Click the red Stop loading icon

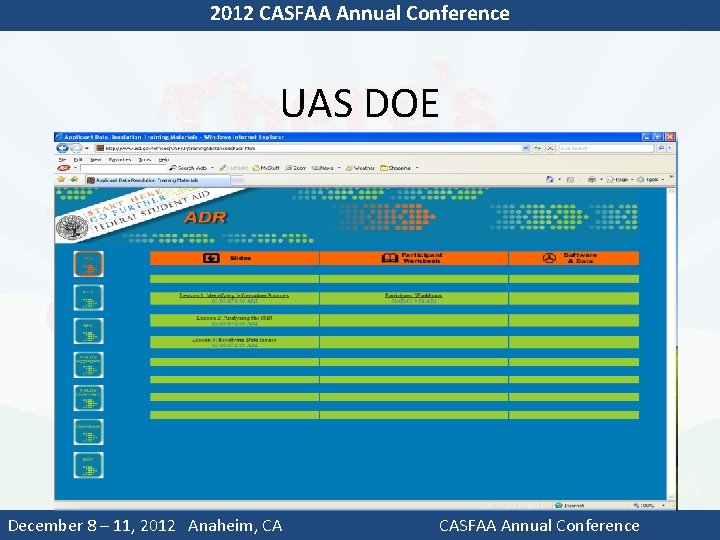tap(551, 148)
